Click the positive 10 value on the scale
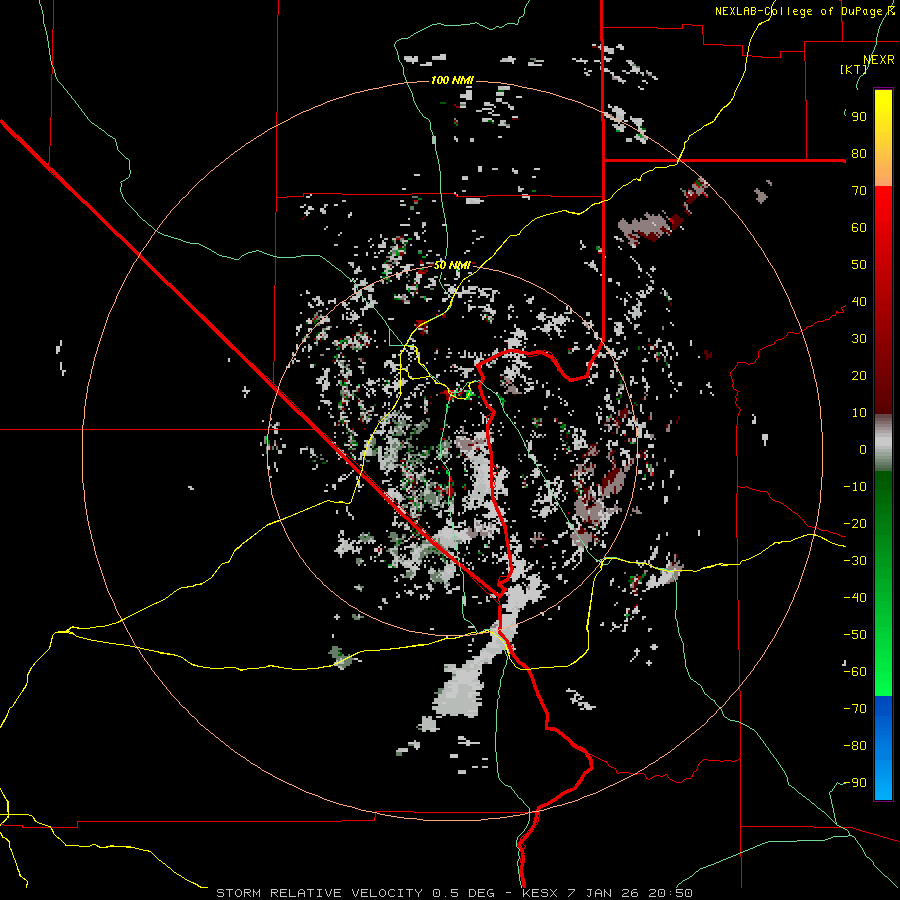The image size is (900, 900). tap(859, 413)
